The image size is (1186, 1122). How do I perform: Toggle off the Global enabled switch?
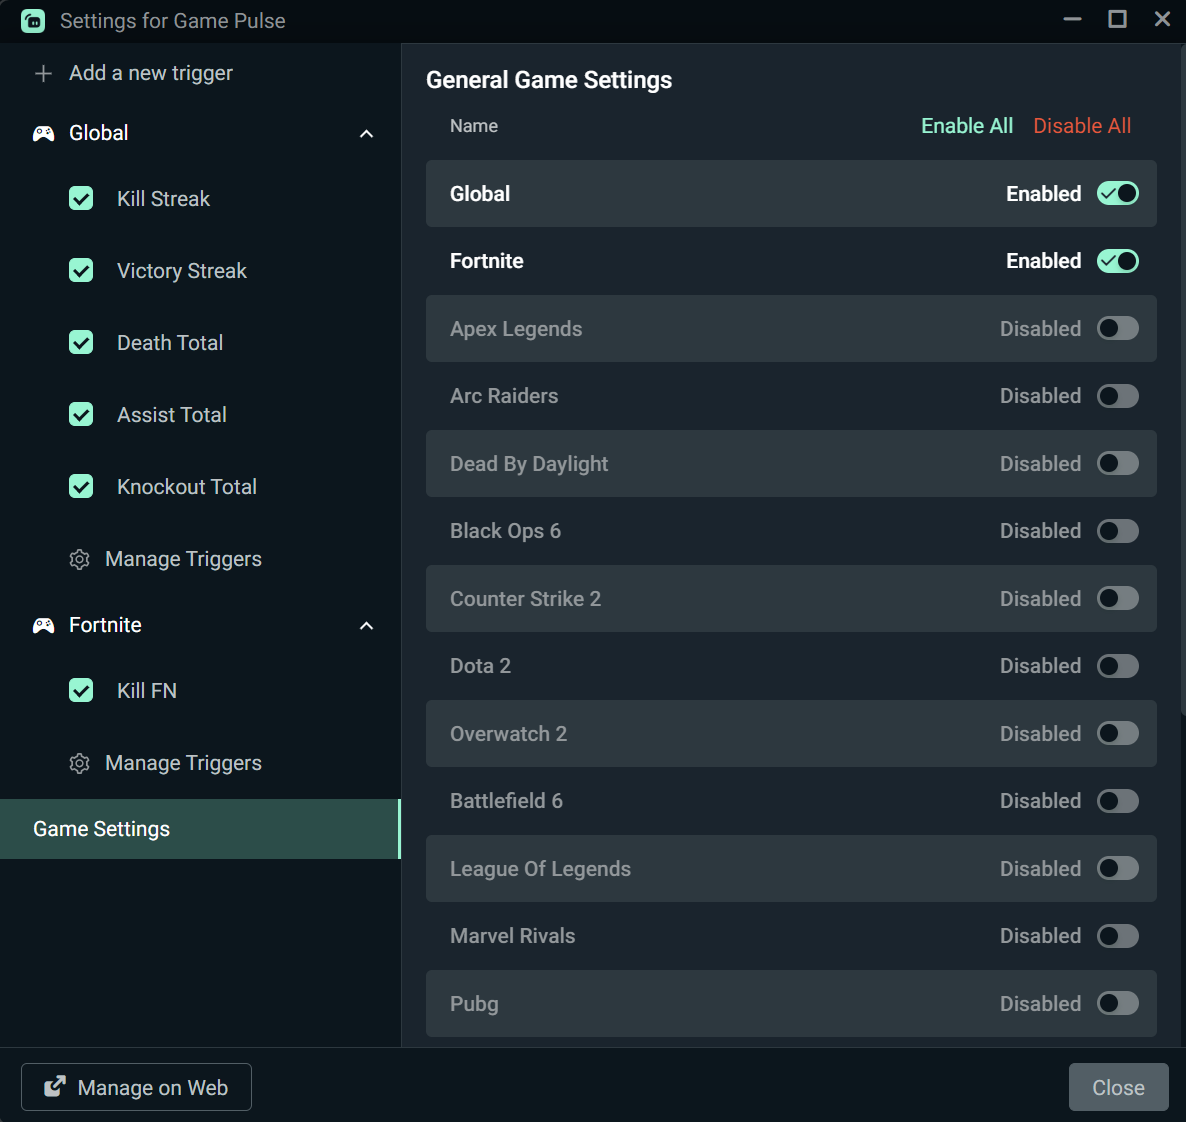tap(1117, 193)
